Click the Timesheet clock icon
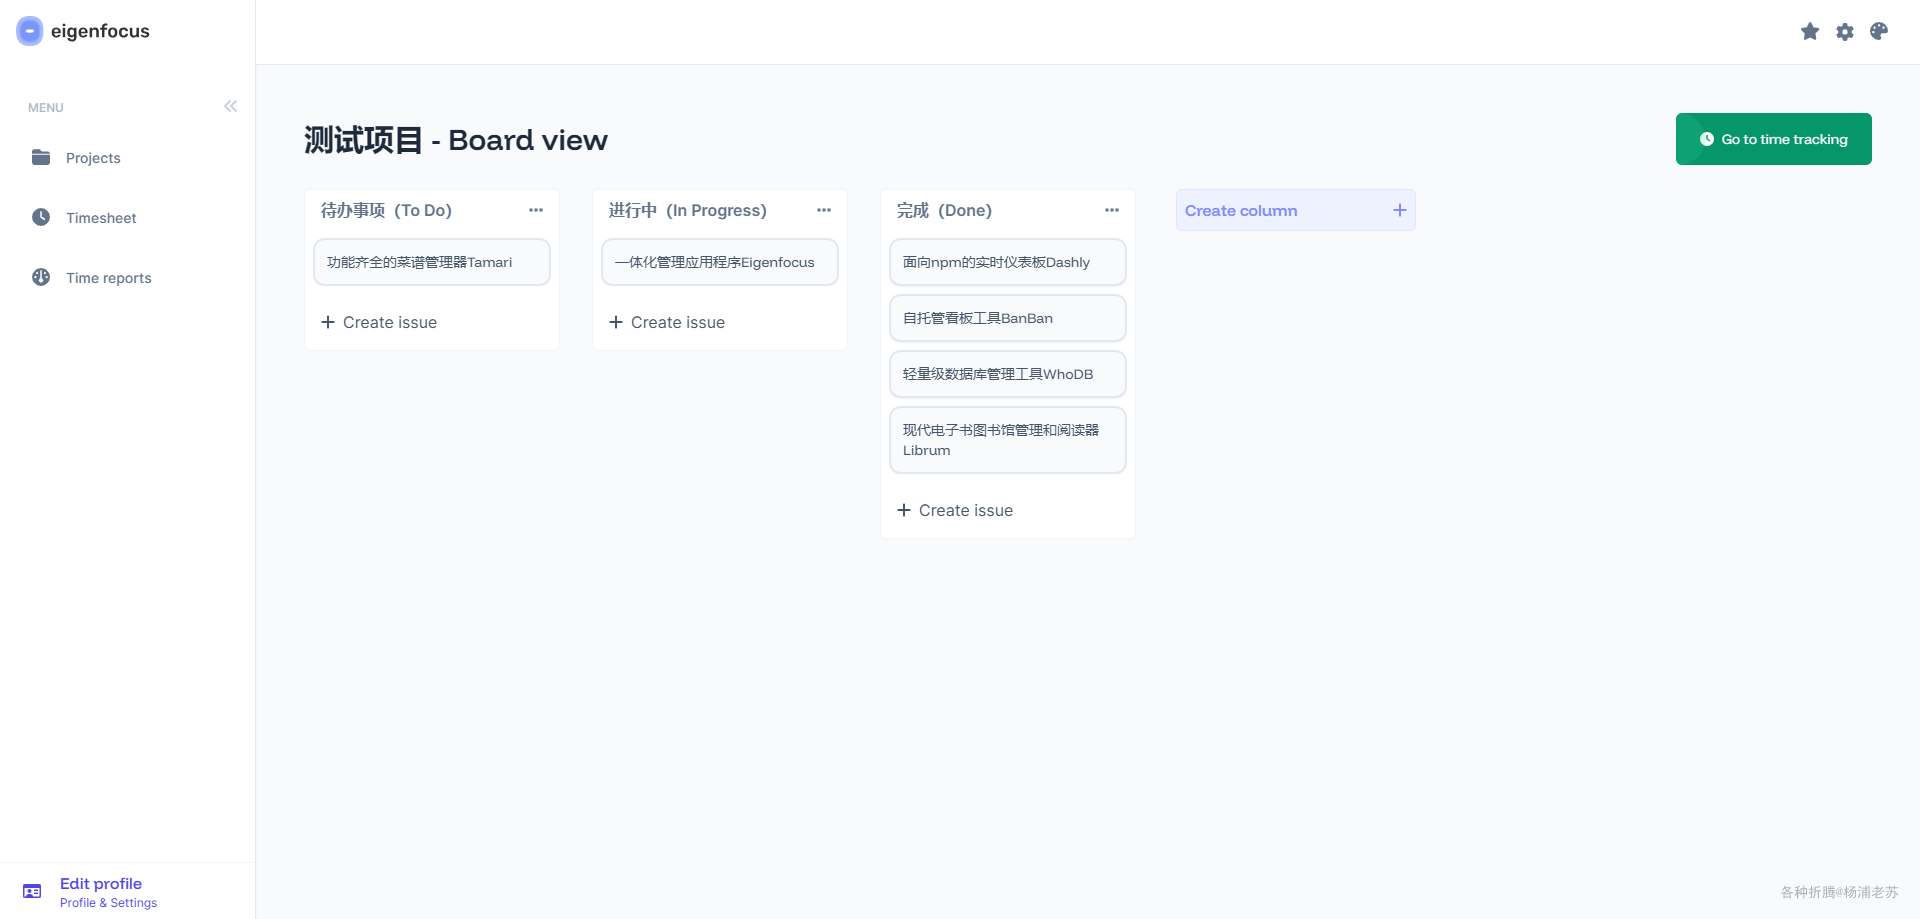The height and width of the screenshot is (919, 1920). 41,217
